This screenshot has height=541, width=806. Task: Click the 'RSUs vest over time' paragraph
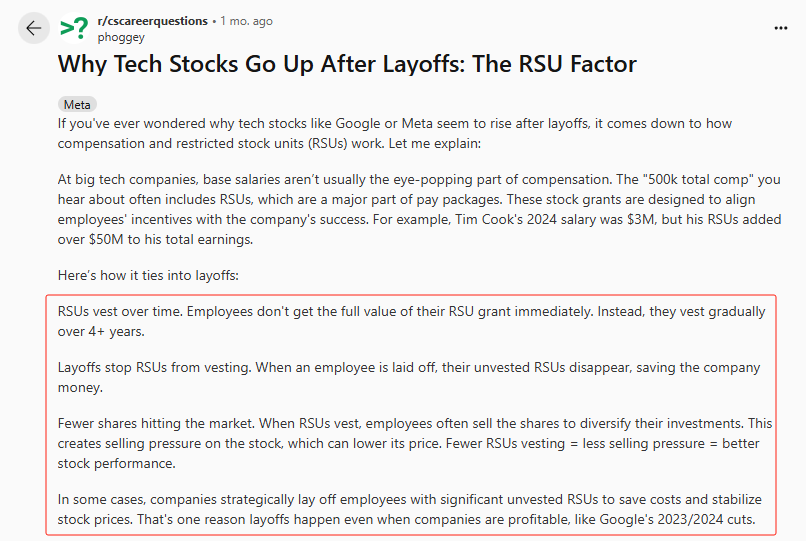[x=411, y=321]
